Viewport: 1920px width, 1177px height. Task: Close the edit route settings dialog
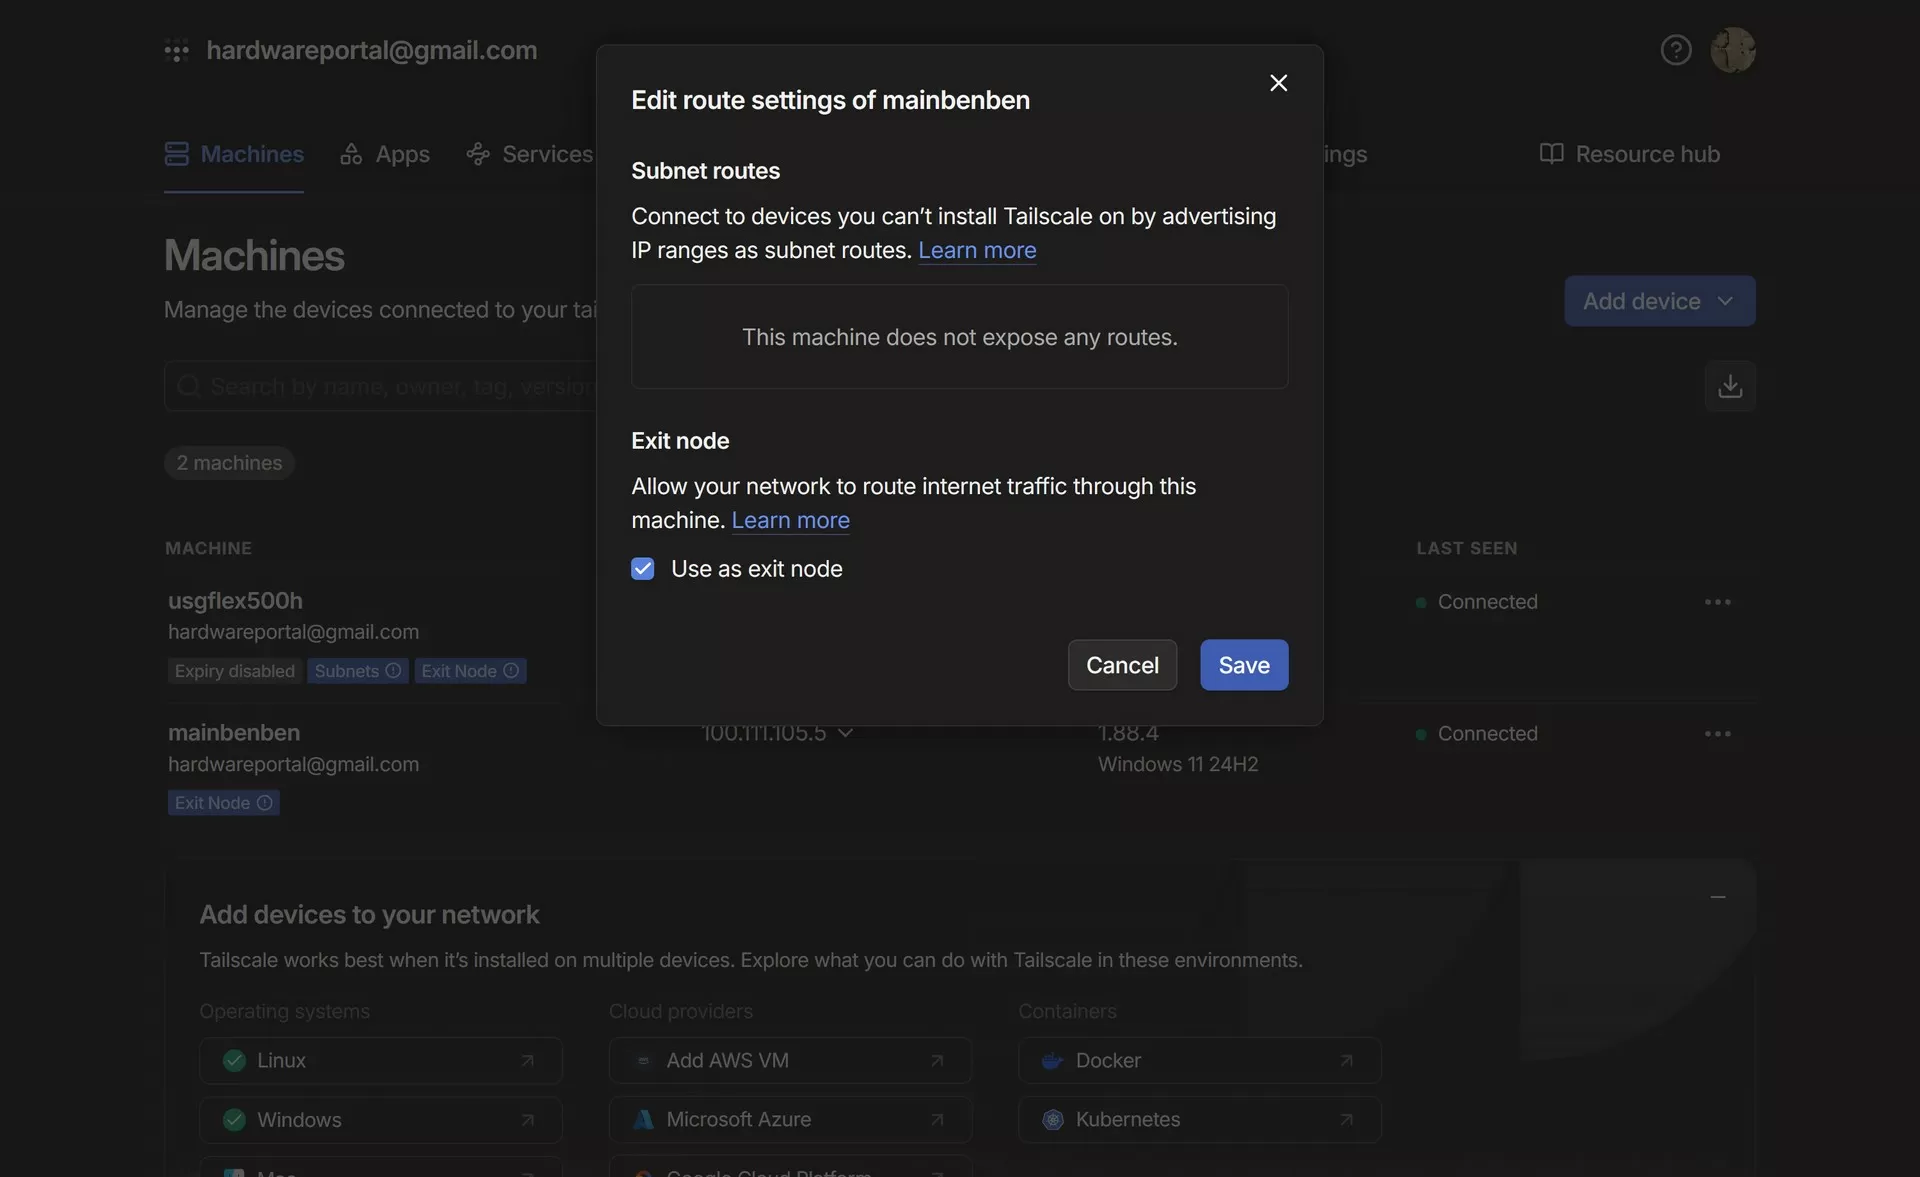1278,83
